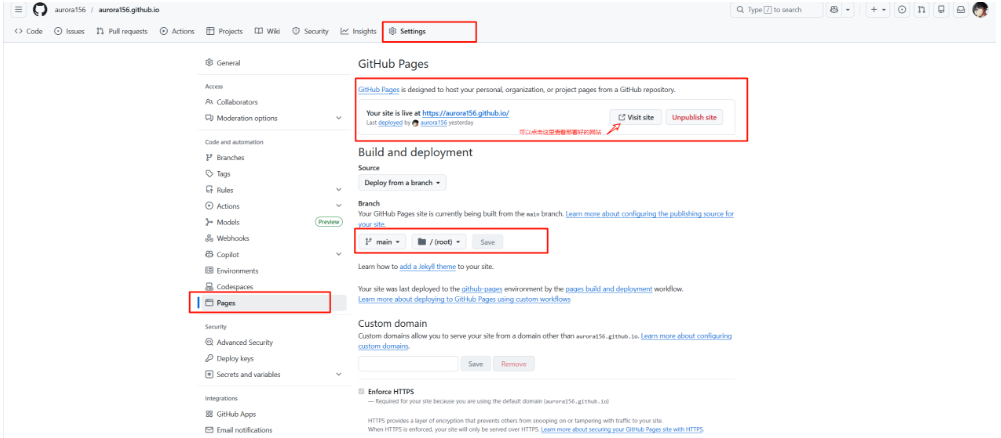Open the main branch selector dropdown

coord(382,242)
